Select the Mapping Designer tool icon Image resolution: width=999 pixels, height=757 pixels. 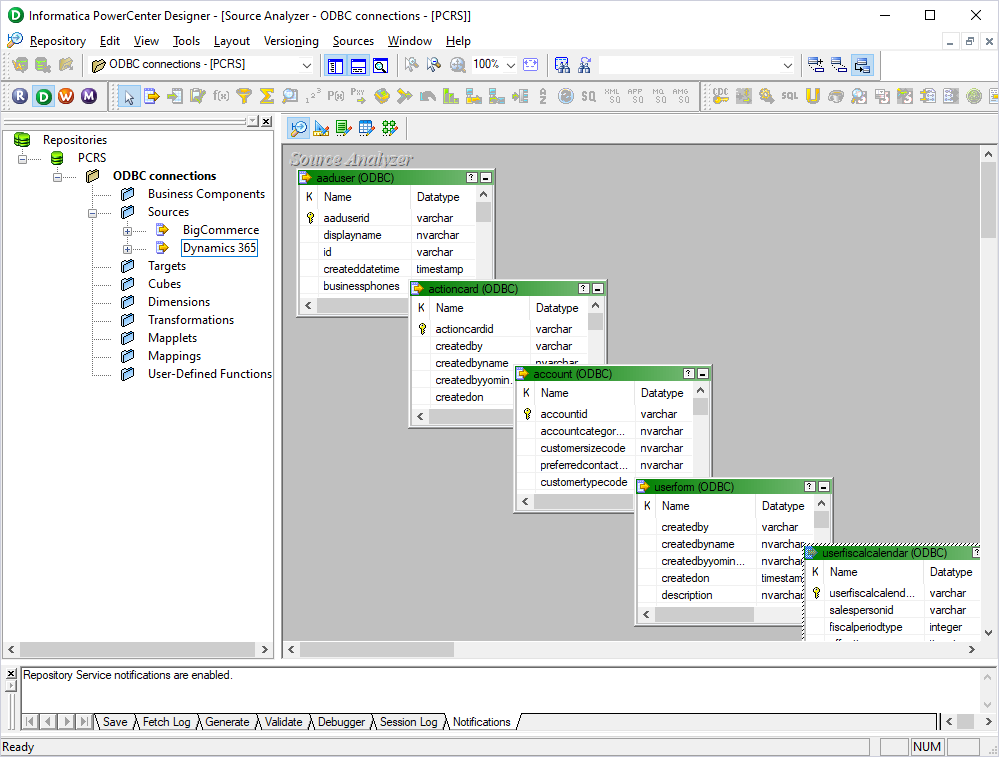[391, 127]
